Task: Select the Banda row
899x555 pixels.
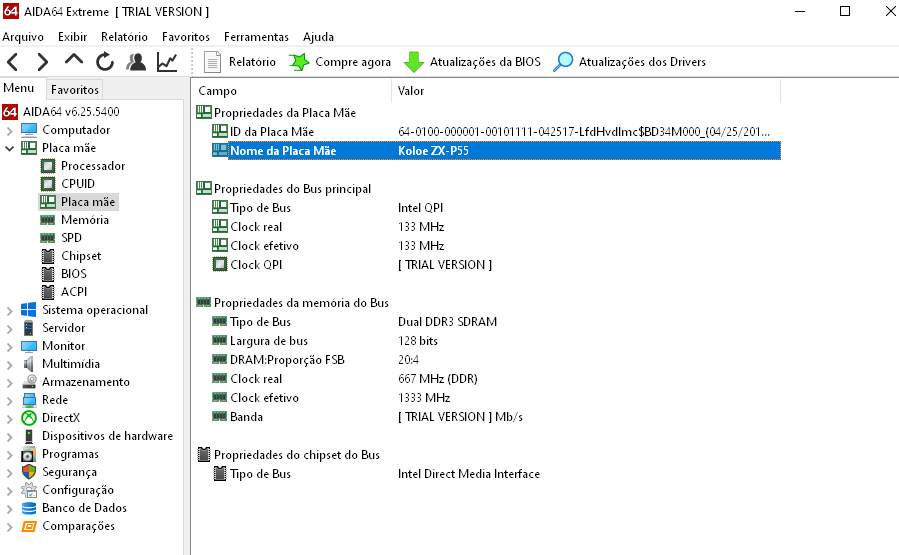Action: click(496, 417)
